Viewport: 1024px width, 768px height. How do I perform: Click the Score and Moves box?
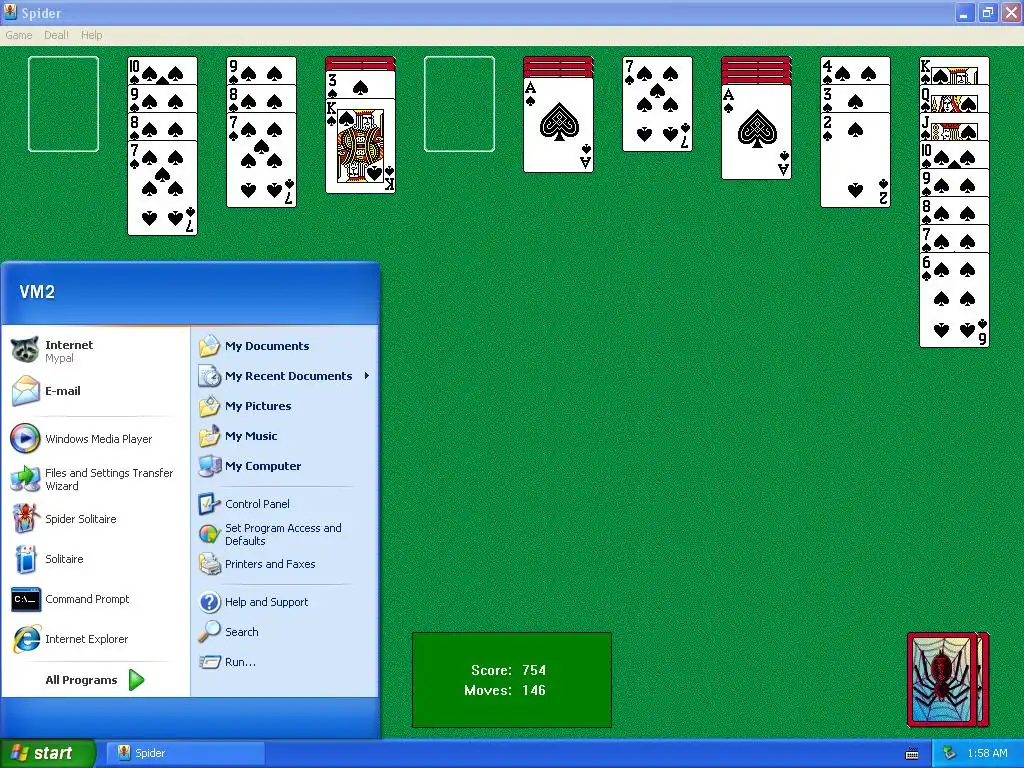click(511, 680)
